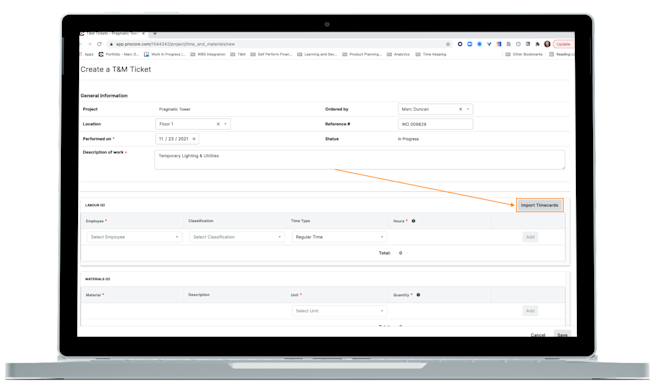Open the Apps bookmark shortcut
This screenshot has width=658, height=386.
(87, 55)
